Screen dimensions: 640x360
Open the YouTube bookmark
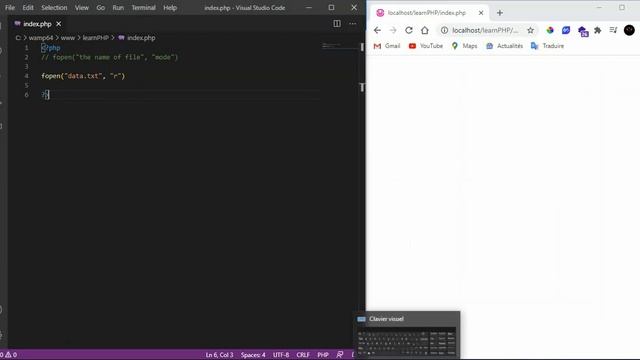point(426,46)
